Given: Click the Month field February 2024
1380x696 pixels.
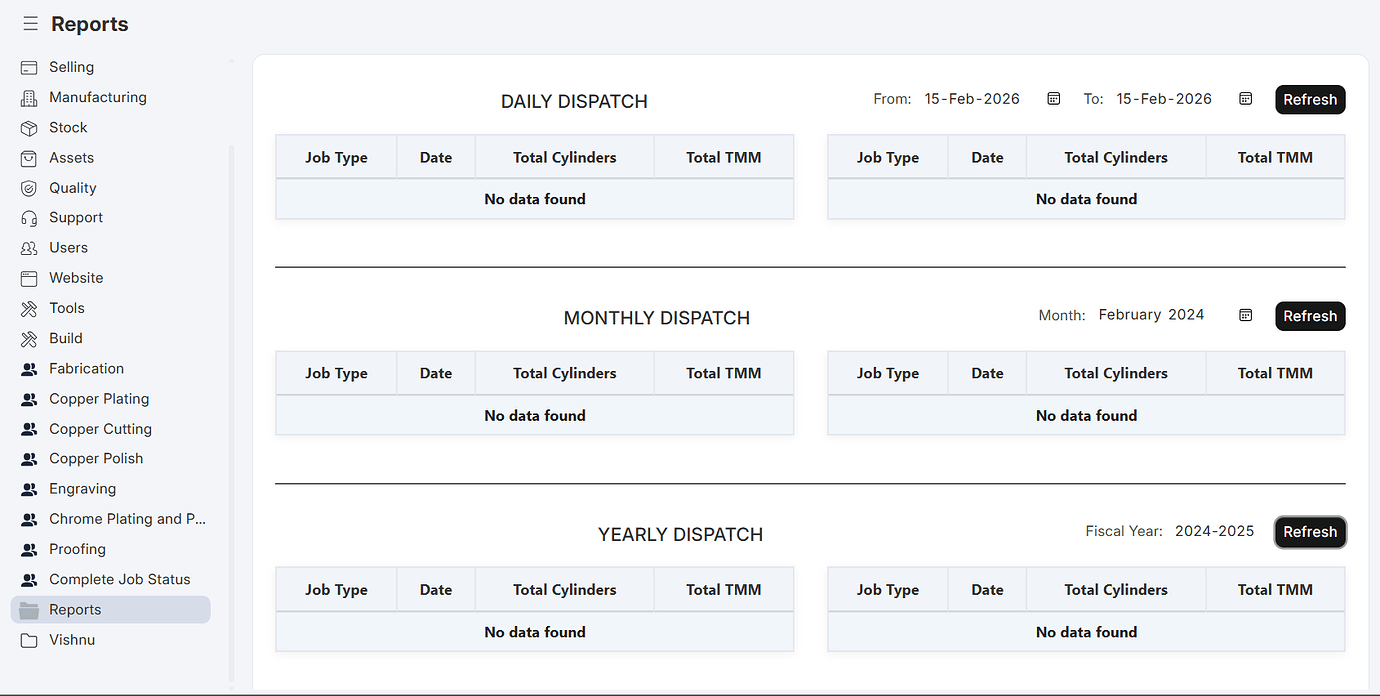Looking at the screenshot, I should [1151, 315].
